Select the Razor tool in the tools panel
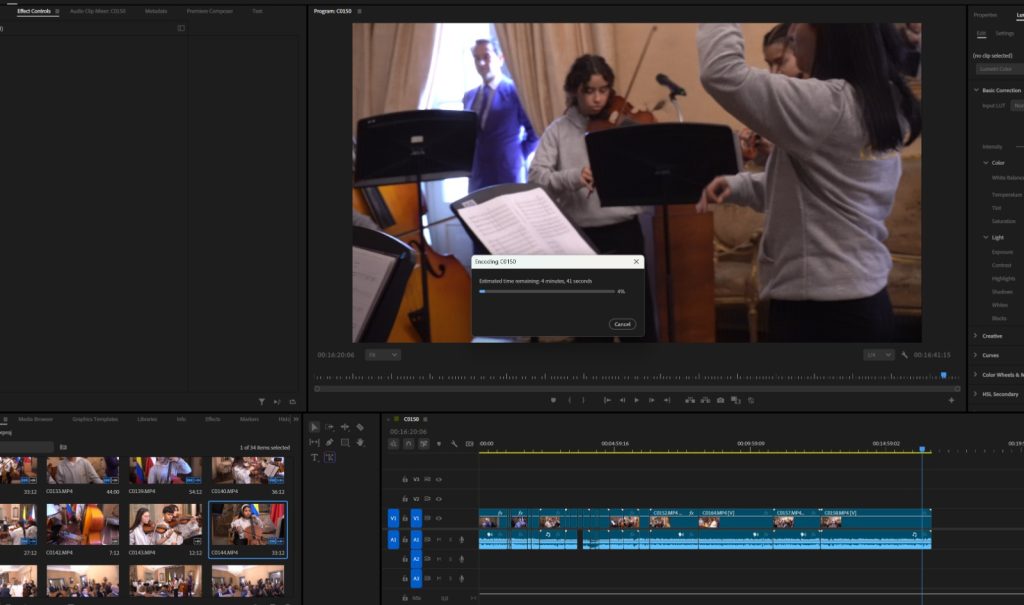 tap(360, 427)
